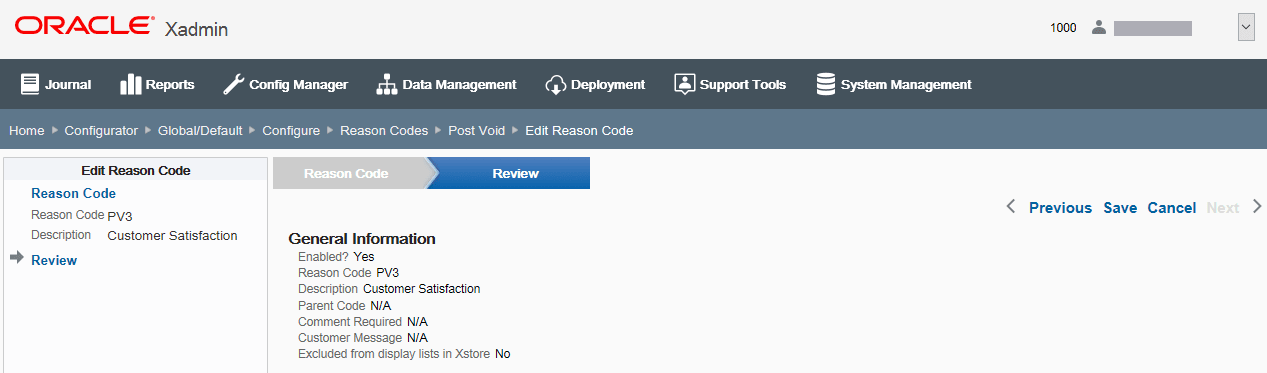Click the Customer Message N/A value
Viewport: 1267px width, 373px height.
coord(417,338)
